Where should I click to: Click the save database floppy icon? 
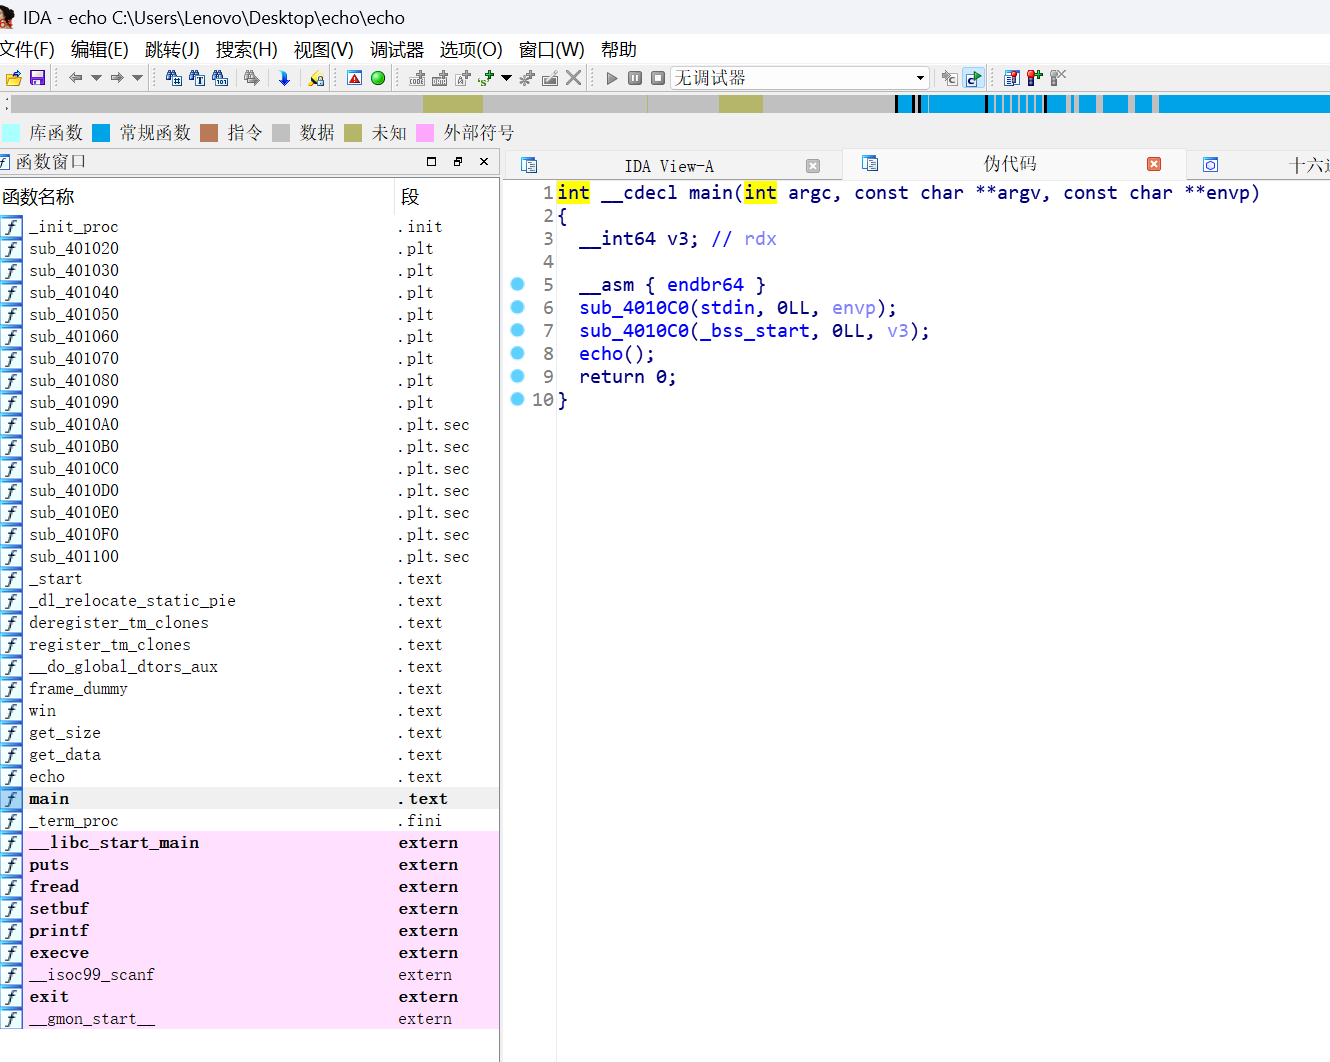37,78
